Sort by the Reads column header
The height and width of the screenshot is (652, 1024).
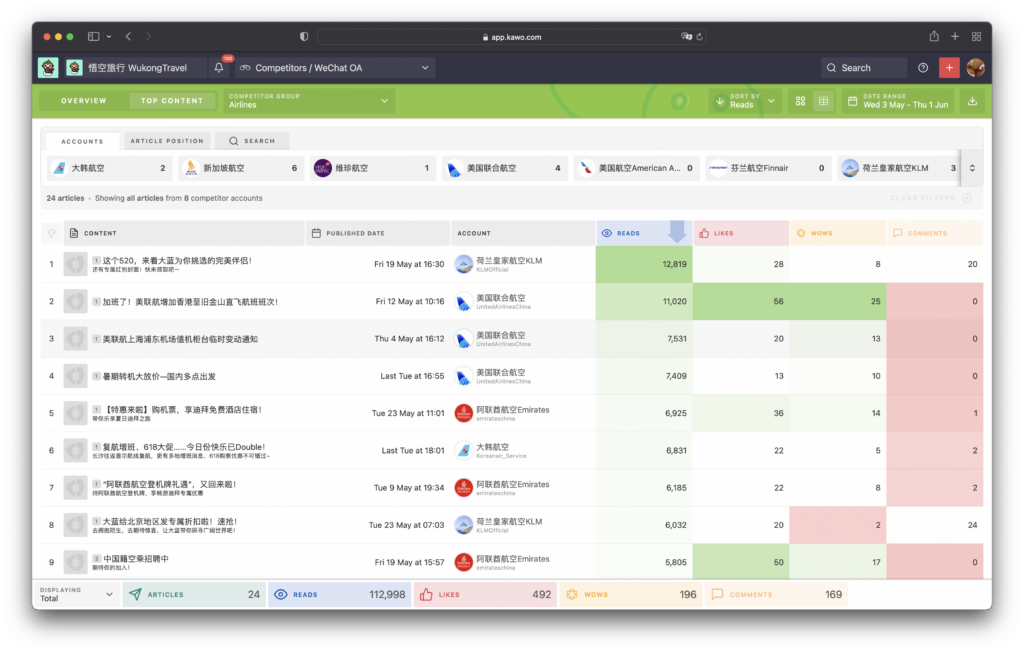point(644,233)
